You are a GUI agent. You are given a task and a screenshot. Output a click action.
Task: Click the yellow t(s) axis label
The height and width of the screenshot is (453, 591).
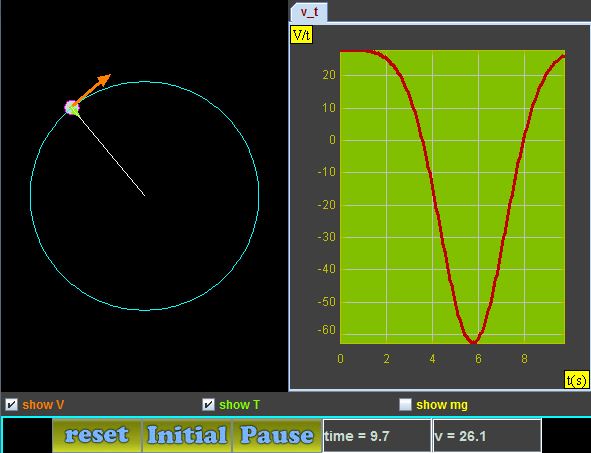(577, 380)
